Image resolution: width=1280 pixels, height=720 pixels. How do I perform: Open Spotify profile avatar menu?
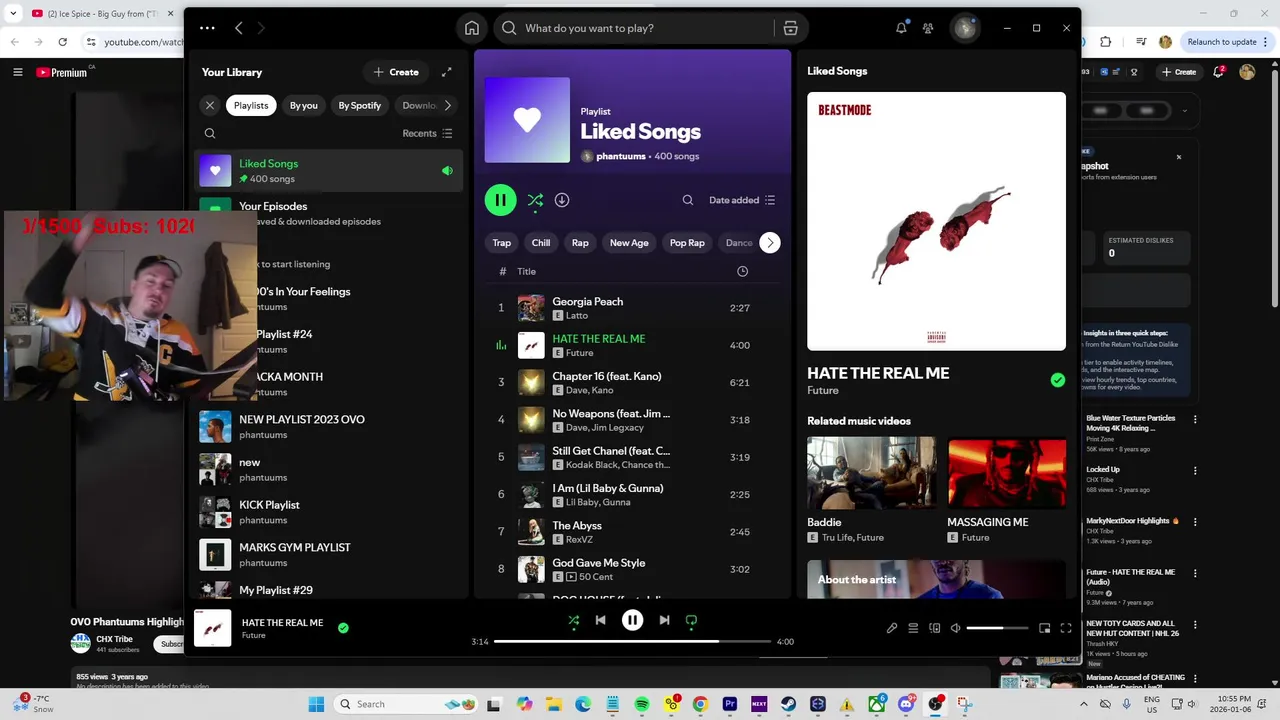coord(965,28)
